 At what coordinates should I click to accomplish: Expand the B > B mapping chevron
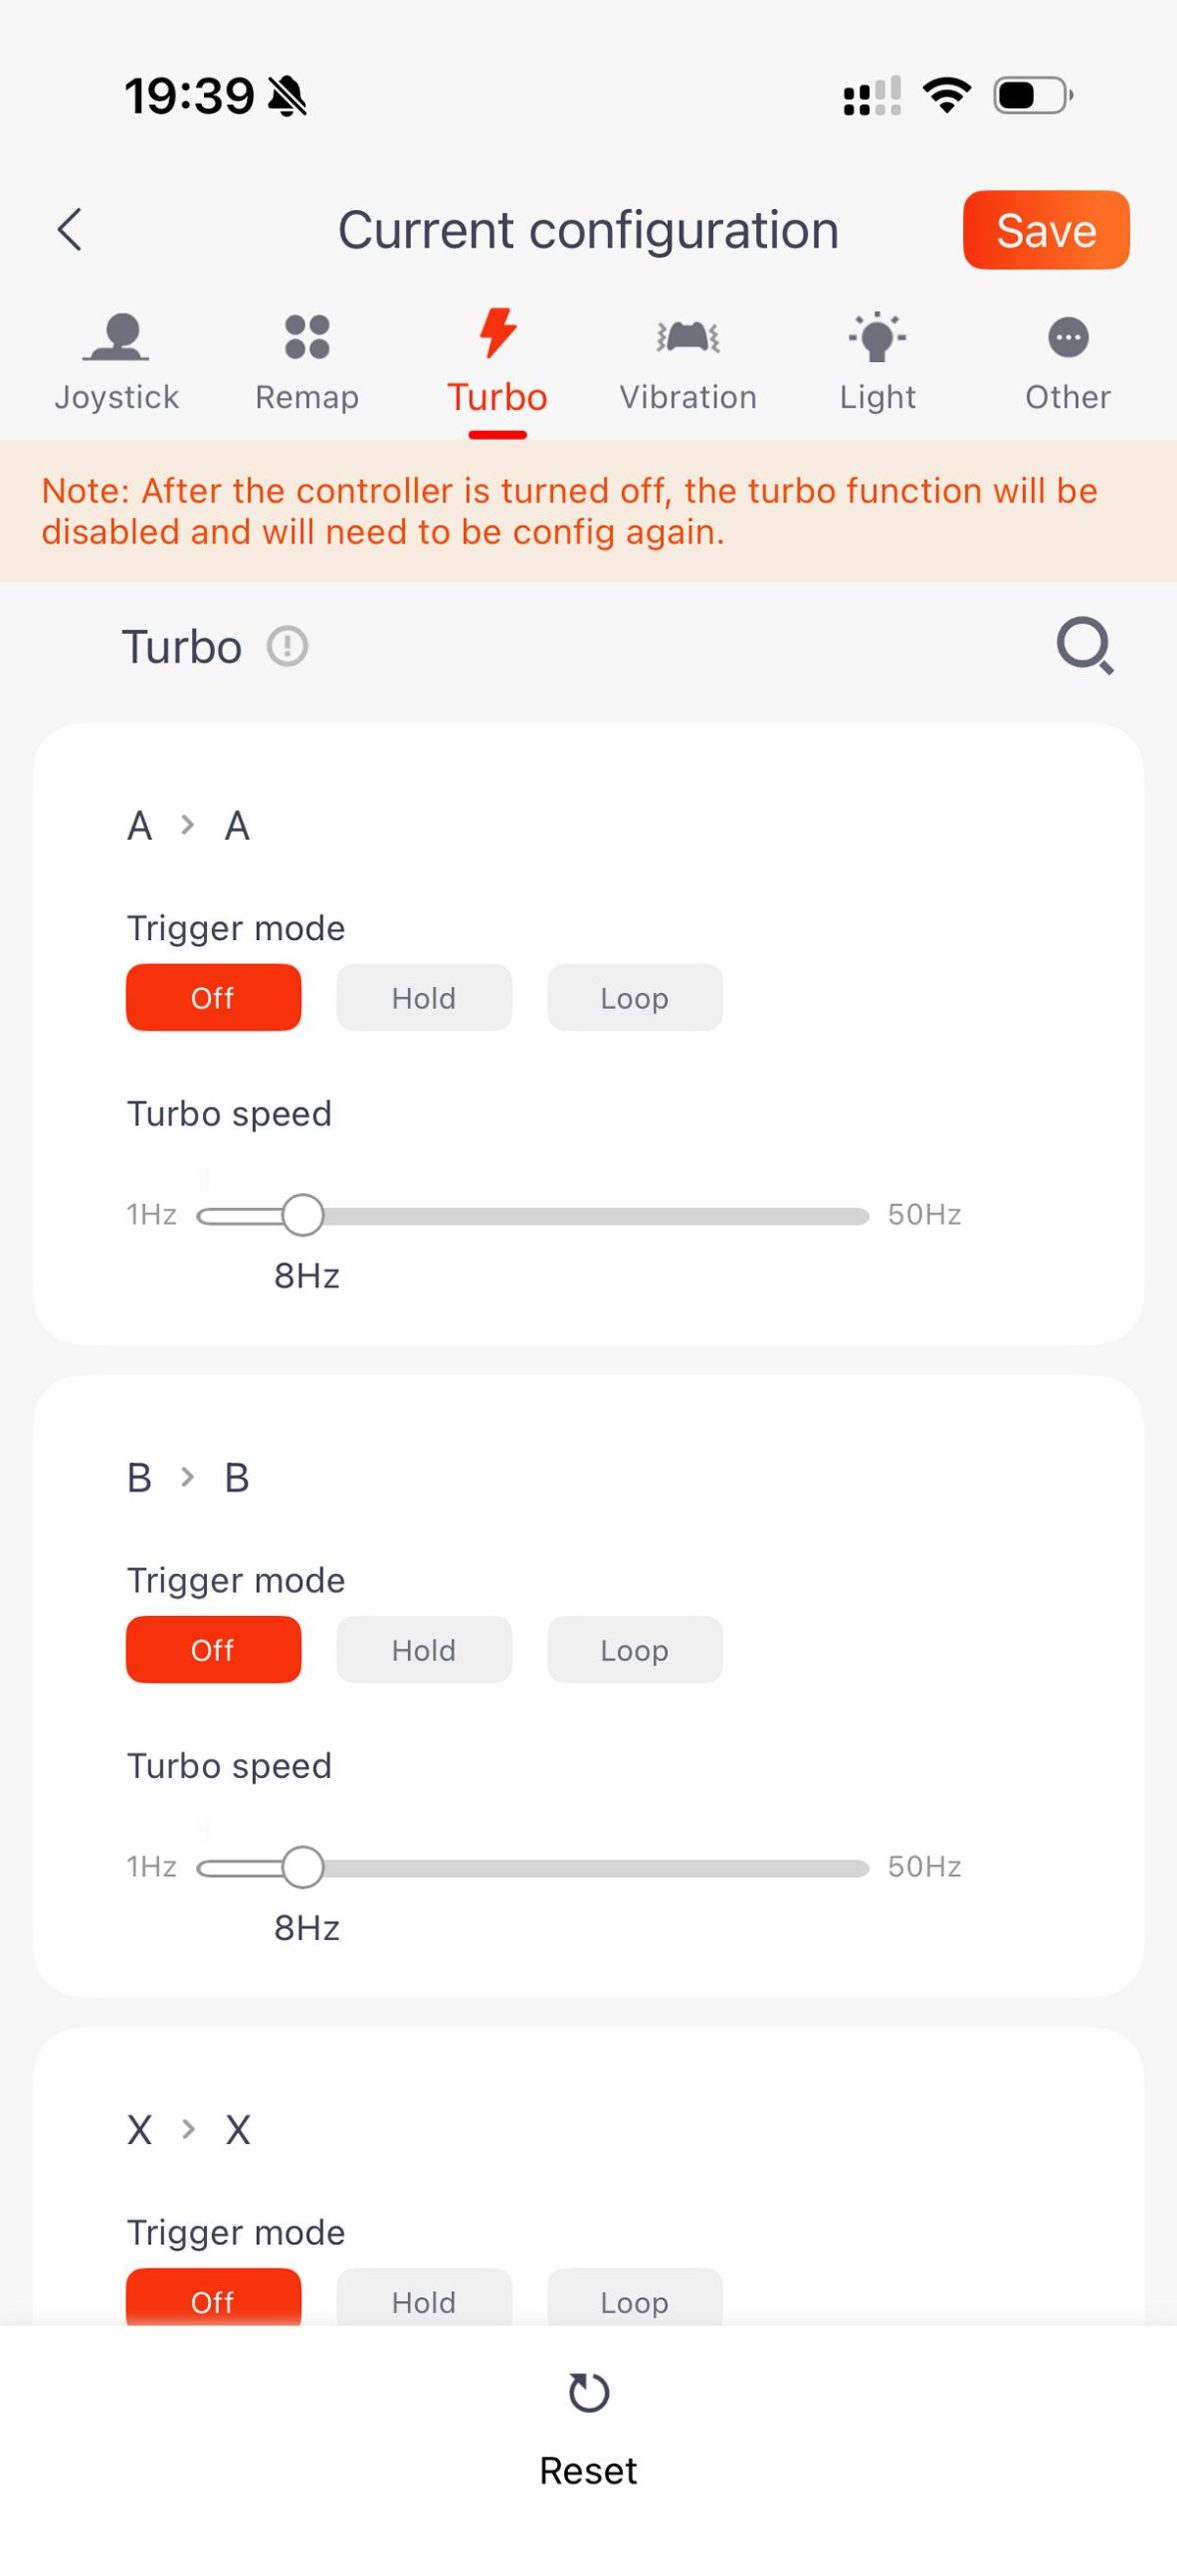click(x=187, y=1476)
